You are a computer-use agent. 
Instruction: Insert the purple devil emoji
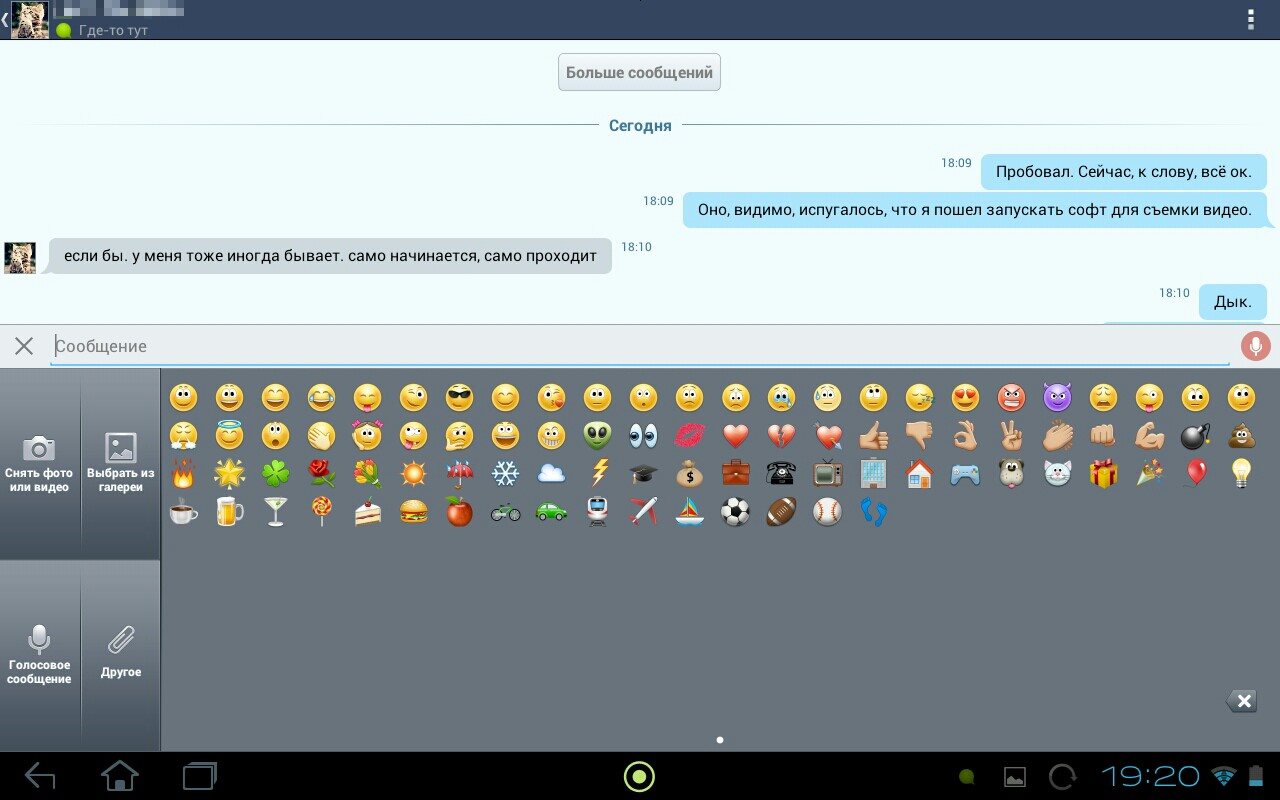pyautogui.click(x=1057, y=398)
